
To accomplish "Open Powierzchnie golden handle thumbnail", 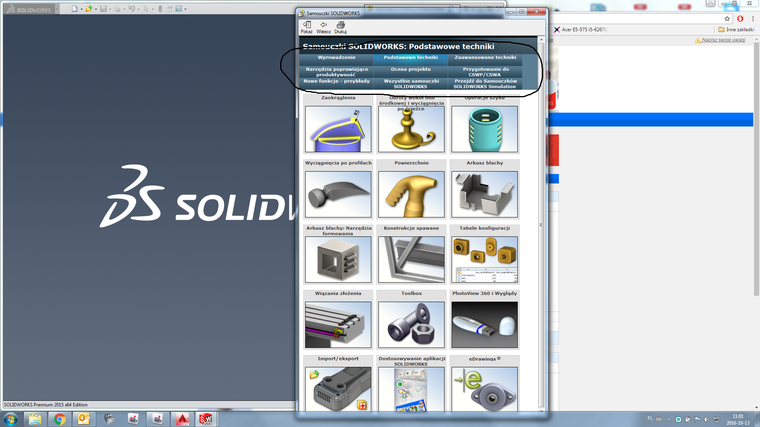I will tap(411, 194).
